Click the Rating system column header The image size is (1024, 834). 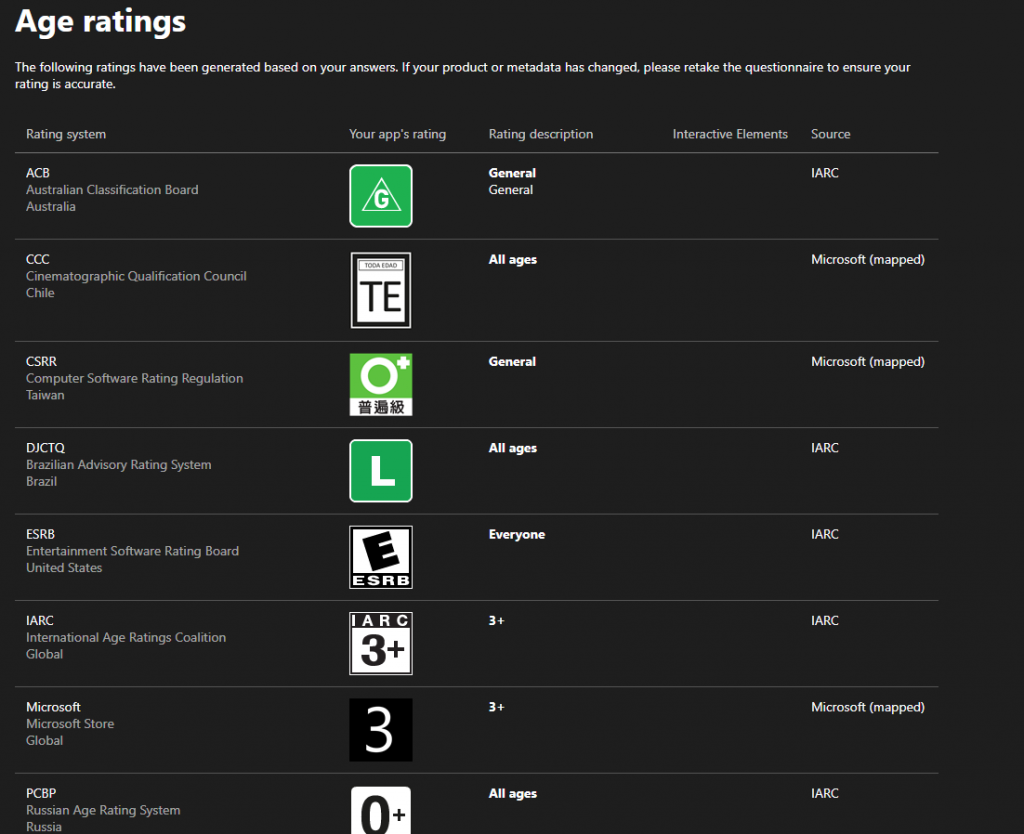click(x=66, y=134)
